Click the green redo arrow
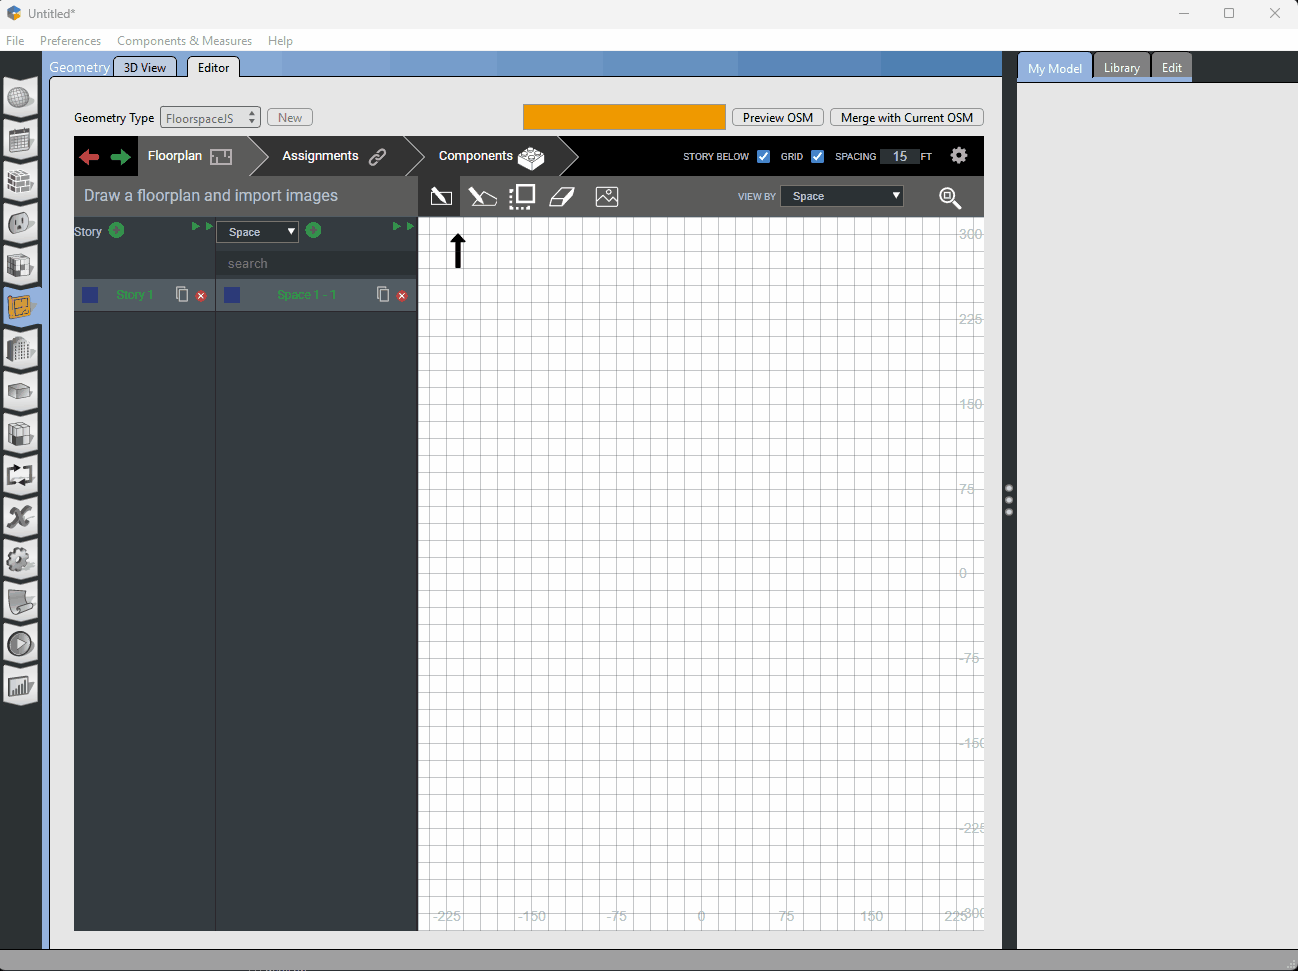The height and width of the screenshot is (971, 1298). (x=121, y=157)
